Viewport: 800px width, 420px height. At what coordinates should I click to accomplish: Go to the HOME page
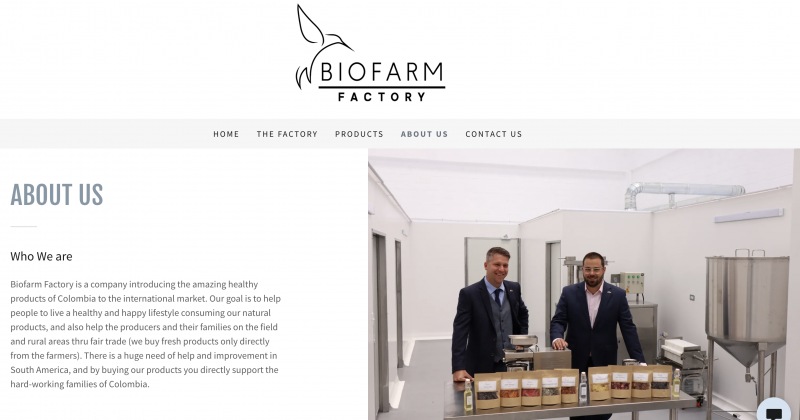226,134
